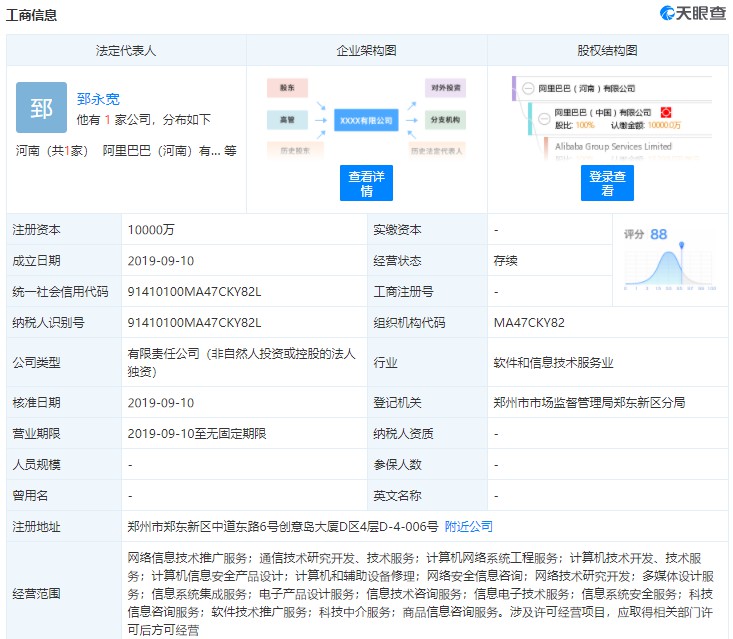Click the 营业期限 value 2019-09-10至无固定期限
The image size is (733, 639).
[197, 433]
